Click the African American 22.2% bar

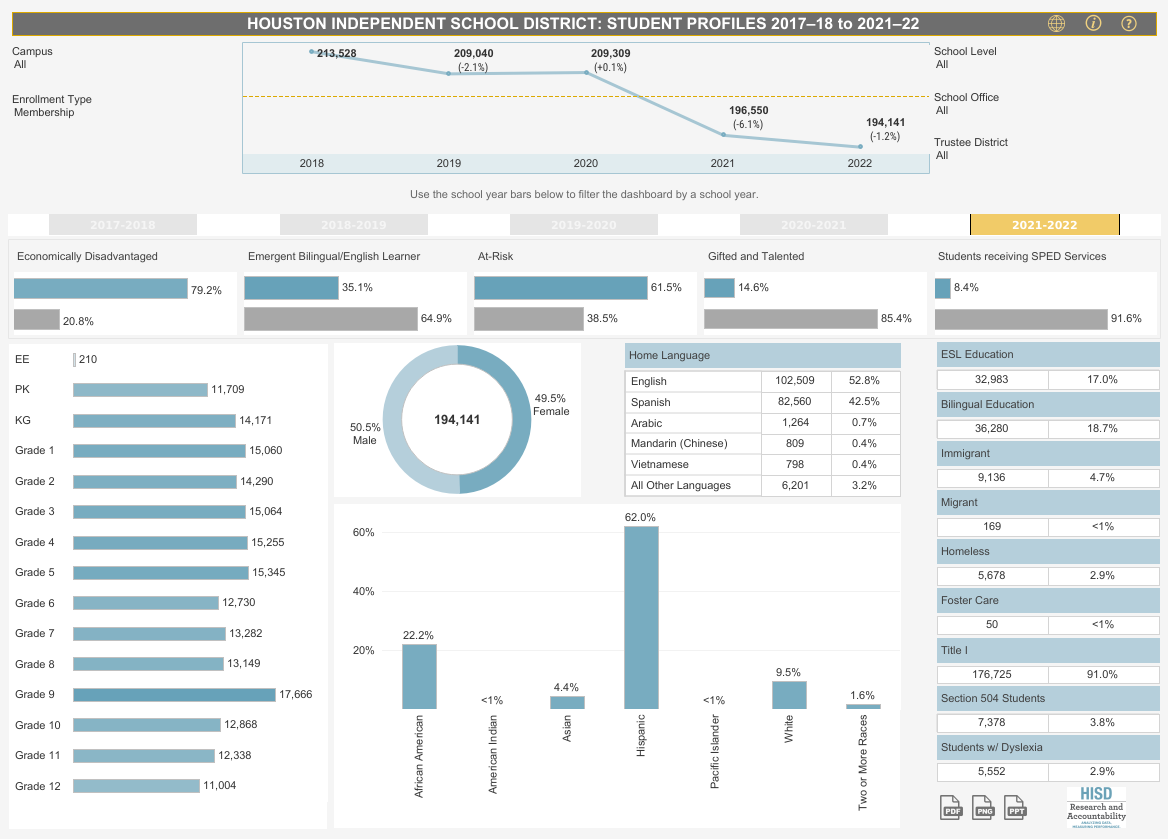(x=419, y=677)
